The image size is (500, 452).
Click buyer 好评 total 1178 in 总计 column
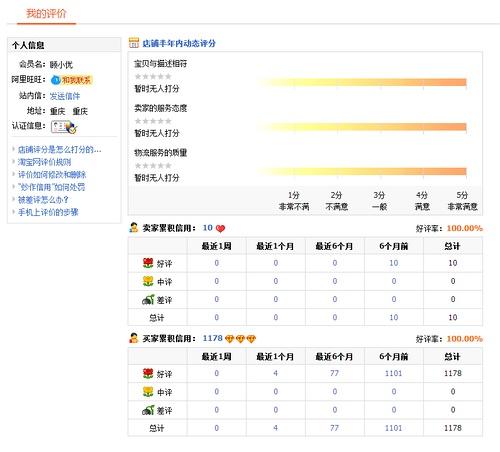pos(453,373)
